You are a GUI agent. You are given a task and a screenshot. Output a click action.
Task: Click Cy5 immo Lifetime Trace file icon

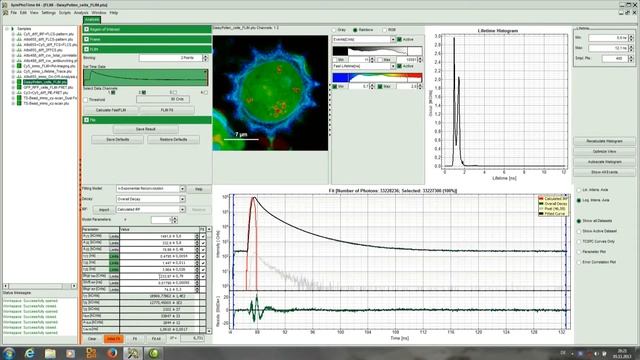[19, 71]
